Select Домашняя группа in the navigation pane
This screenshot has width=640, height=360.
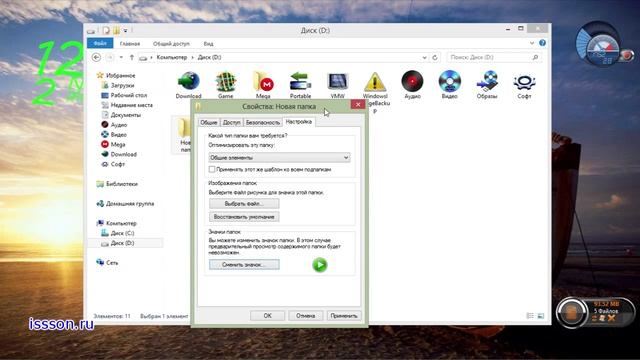pos(130,203)
